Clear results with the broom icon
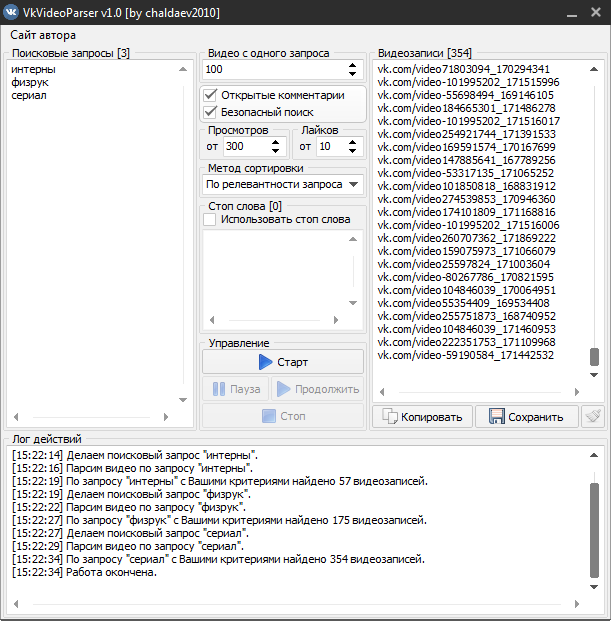 tap(593, 417)
